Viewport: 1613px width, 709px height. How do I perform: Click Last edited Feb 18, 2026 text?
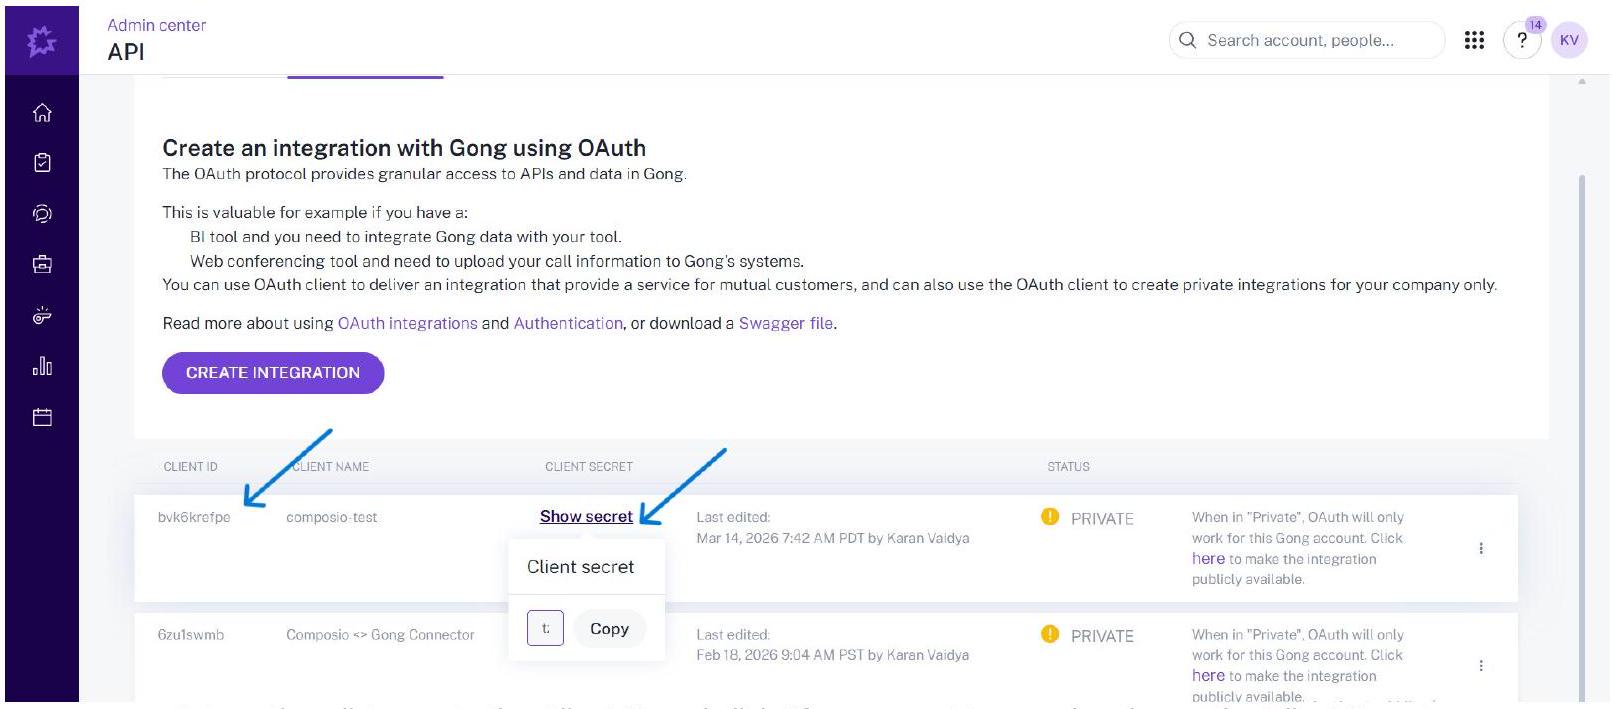point(833,645)
